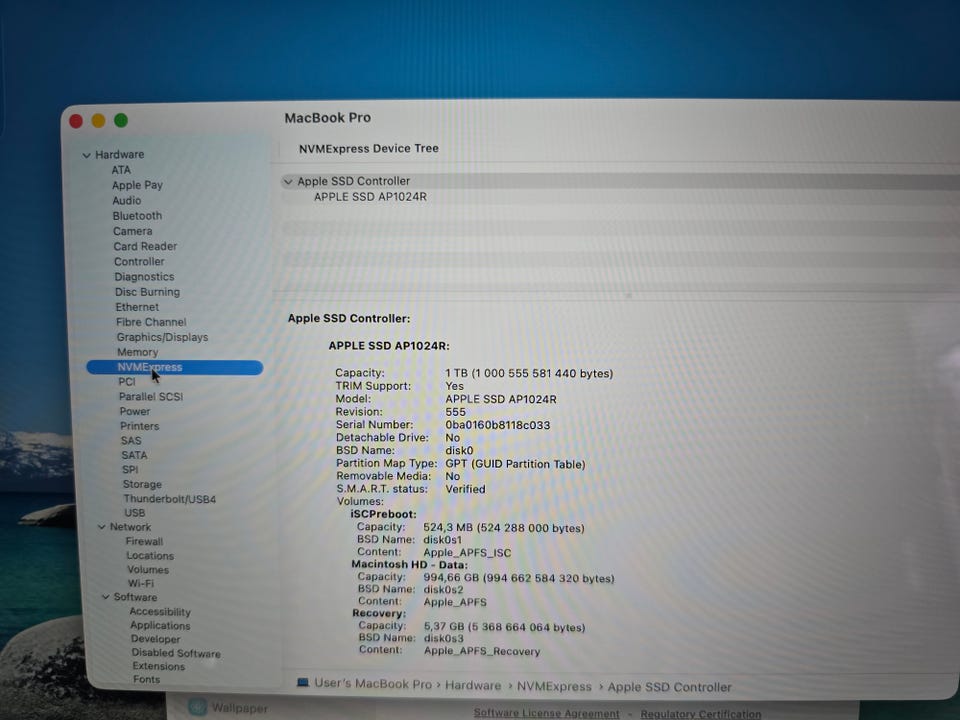The height and width of the screenshot is (720, 960).
Task: Open Card Reader information
Action: tap(145, 246)
